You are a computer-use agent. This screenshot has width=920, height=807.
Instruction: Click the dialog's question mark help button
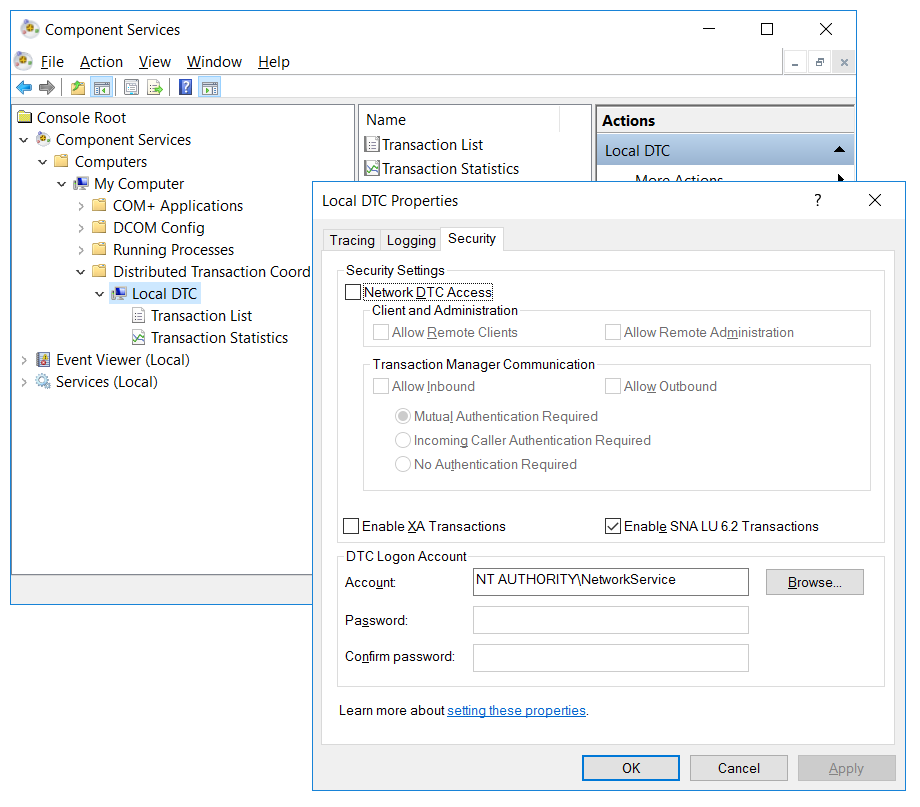(817, 200)
